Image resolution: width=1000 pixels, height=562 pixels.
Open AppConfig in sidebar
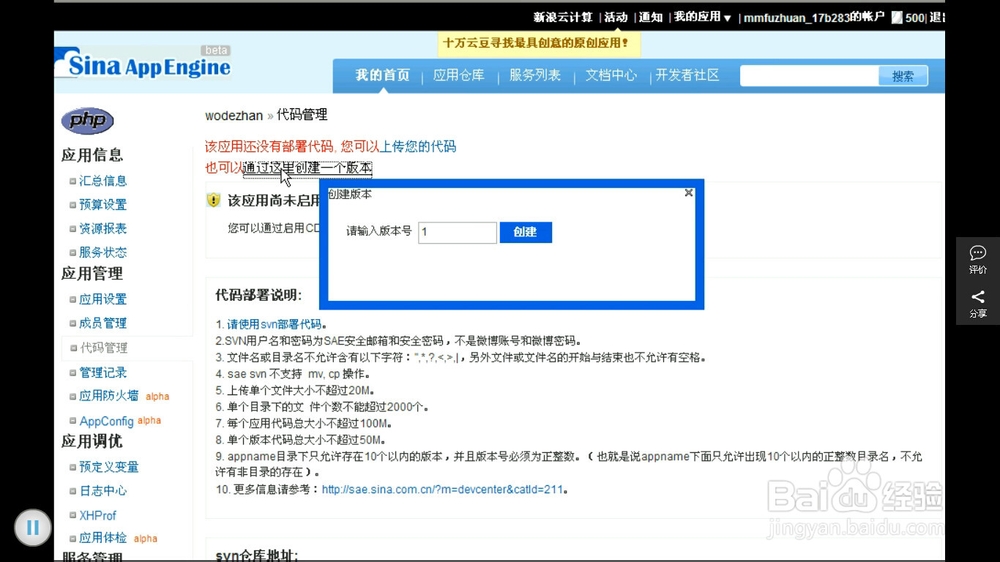click(x=107, y=421)
